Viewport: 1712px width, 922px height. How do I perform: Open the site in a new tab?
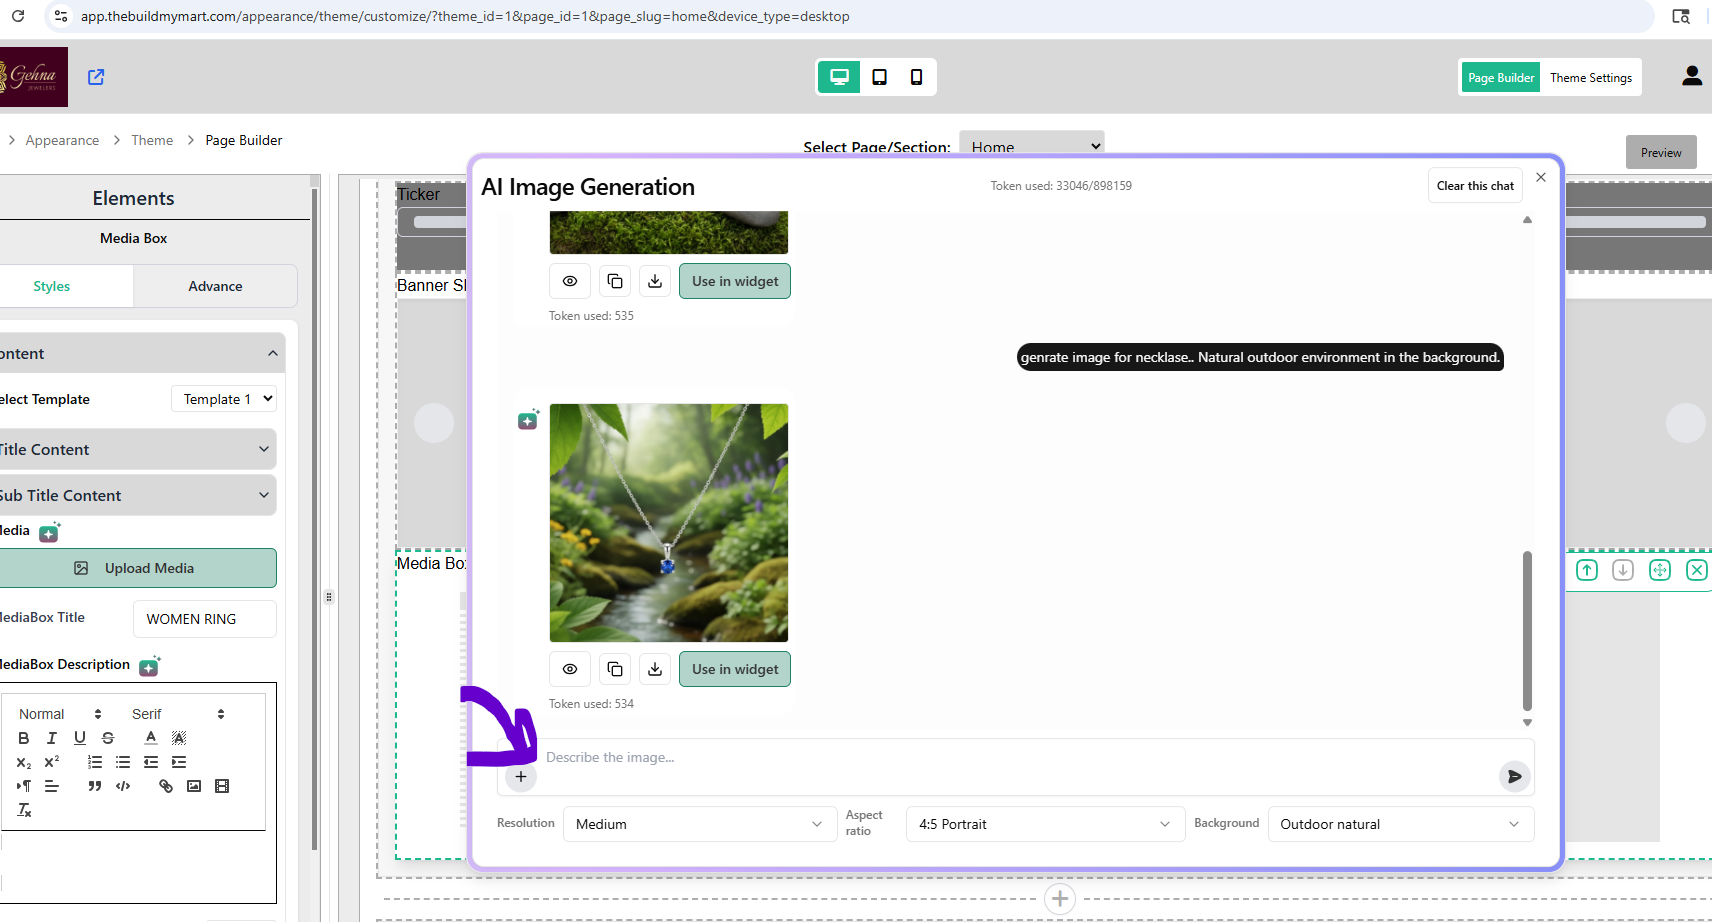point(96,77)
